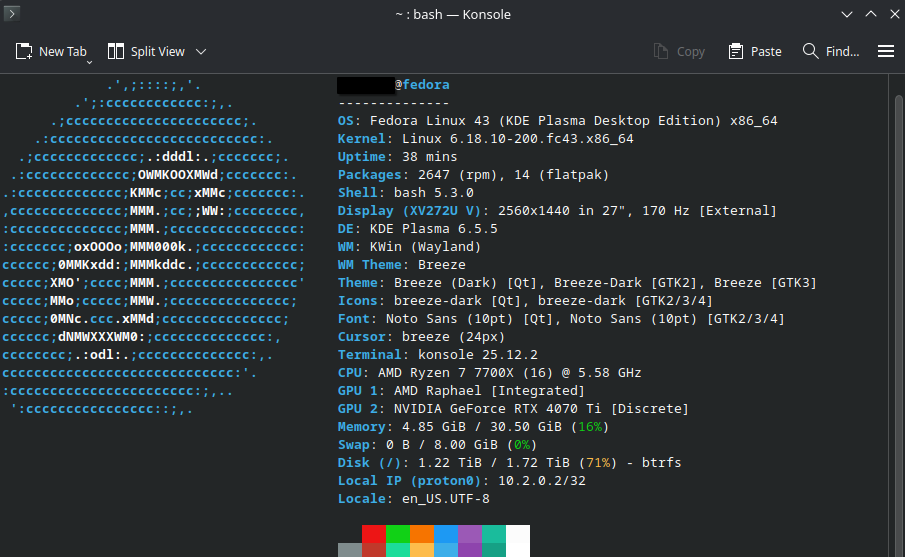This screenshot has width=905, height=557.
Task: Expand the Split View options chevron
Action: click(201, 51)
